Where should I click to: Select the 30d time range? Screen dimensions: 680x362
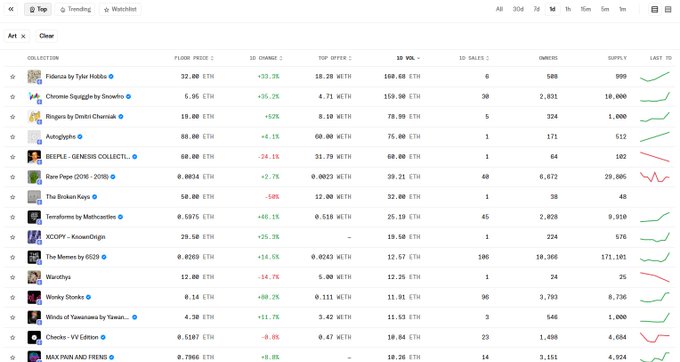[x=518, y=9]
